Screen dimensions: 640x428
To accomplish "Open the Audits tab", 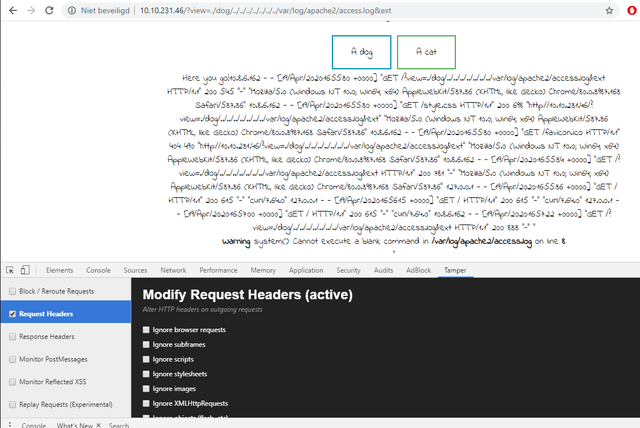I will tap(383, 270).
